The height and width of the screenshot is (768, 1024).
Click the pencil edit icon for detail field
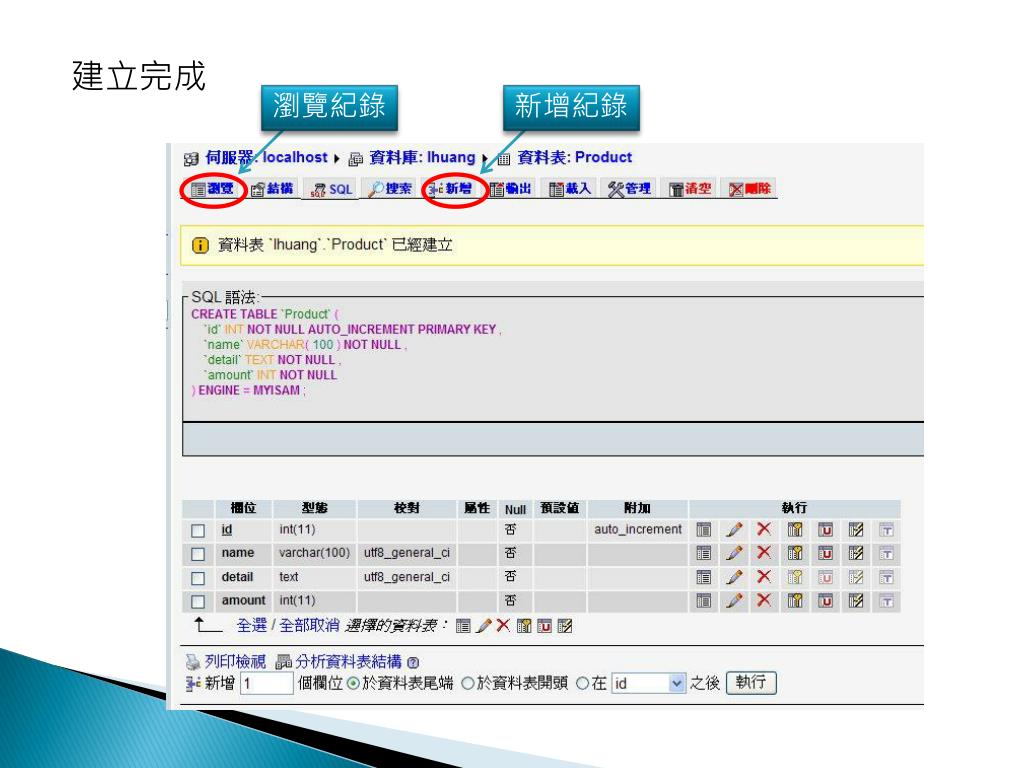click(x=734, y=577)
